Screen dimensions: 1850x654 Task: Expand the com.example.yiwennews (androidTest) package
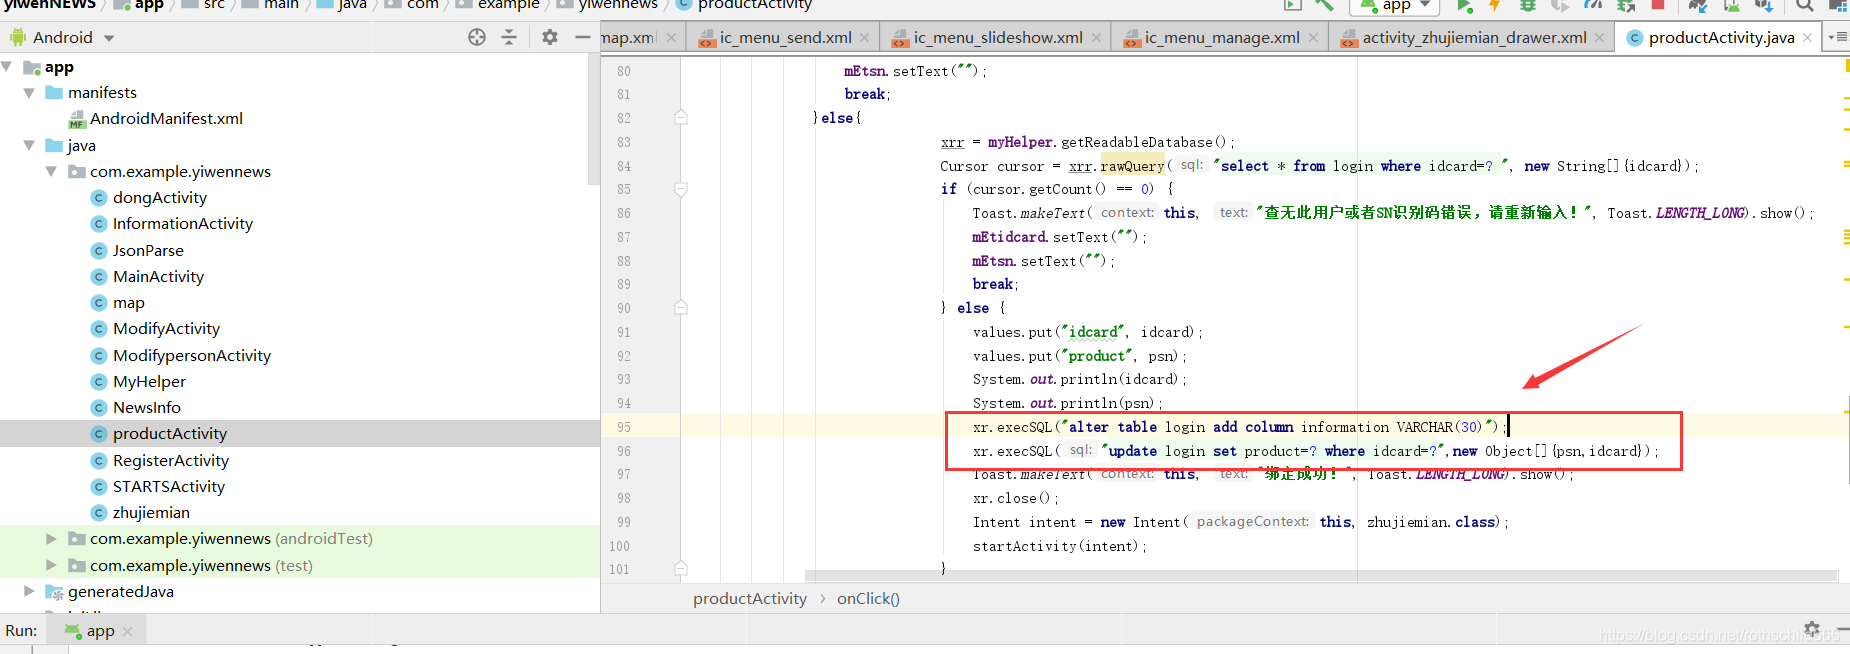tap(51, 538)
